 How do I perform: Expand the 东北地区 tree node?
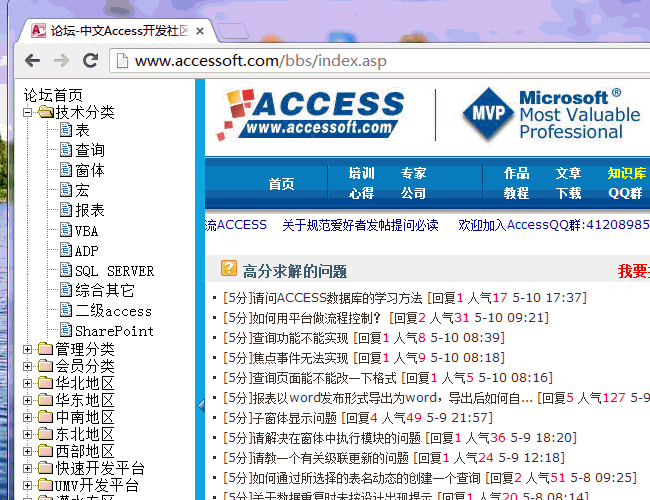[27, 434]
